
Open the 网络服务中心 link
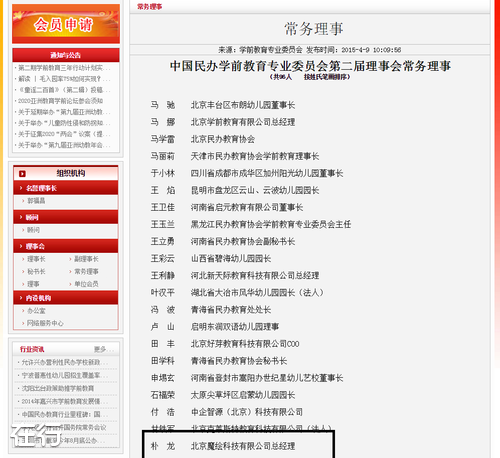point(45,323)
